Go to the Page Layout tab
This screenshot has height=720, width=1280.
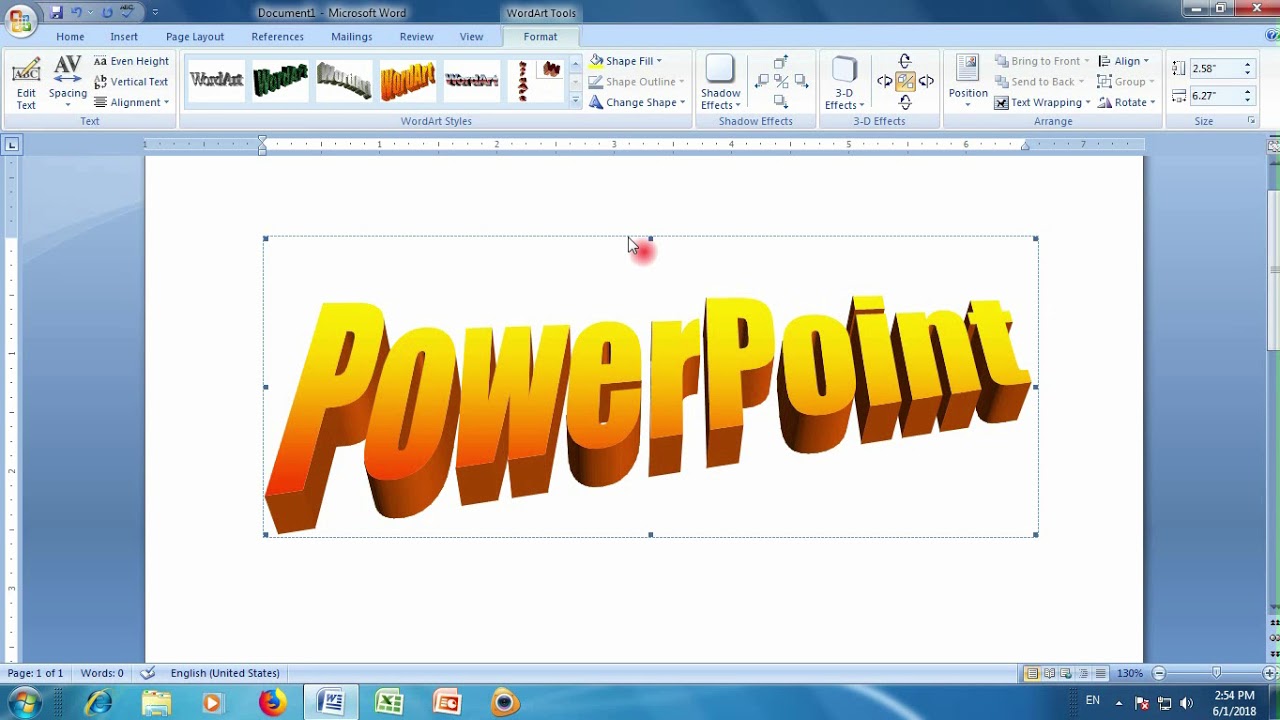pyautogui.click(x=195, y=37)
